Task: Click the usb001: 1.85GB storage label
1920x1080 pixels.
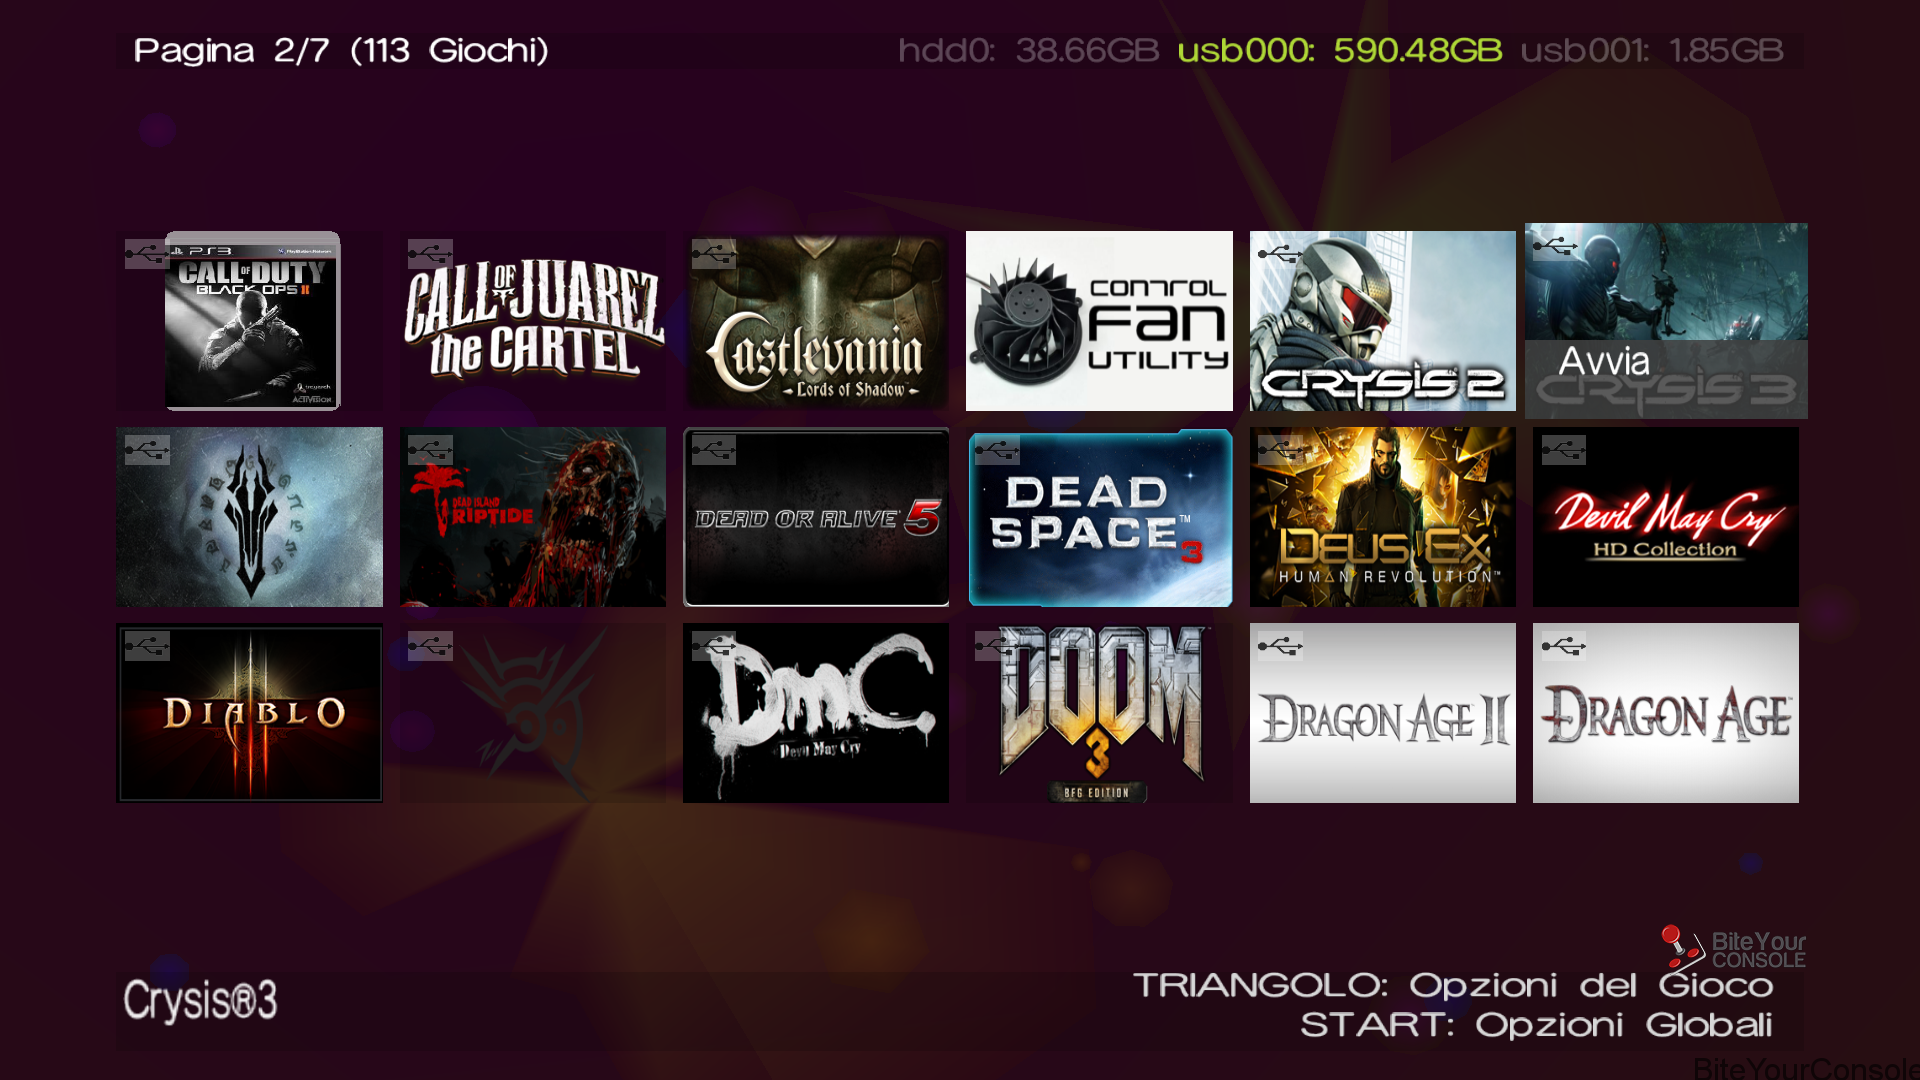Action: pyautogui.click(x=1652, y=50)
